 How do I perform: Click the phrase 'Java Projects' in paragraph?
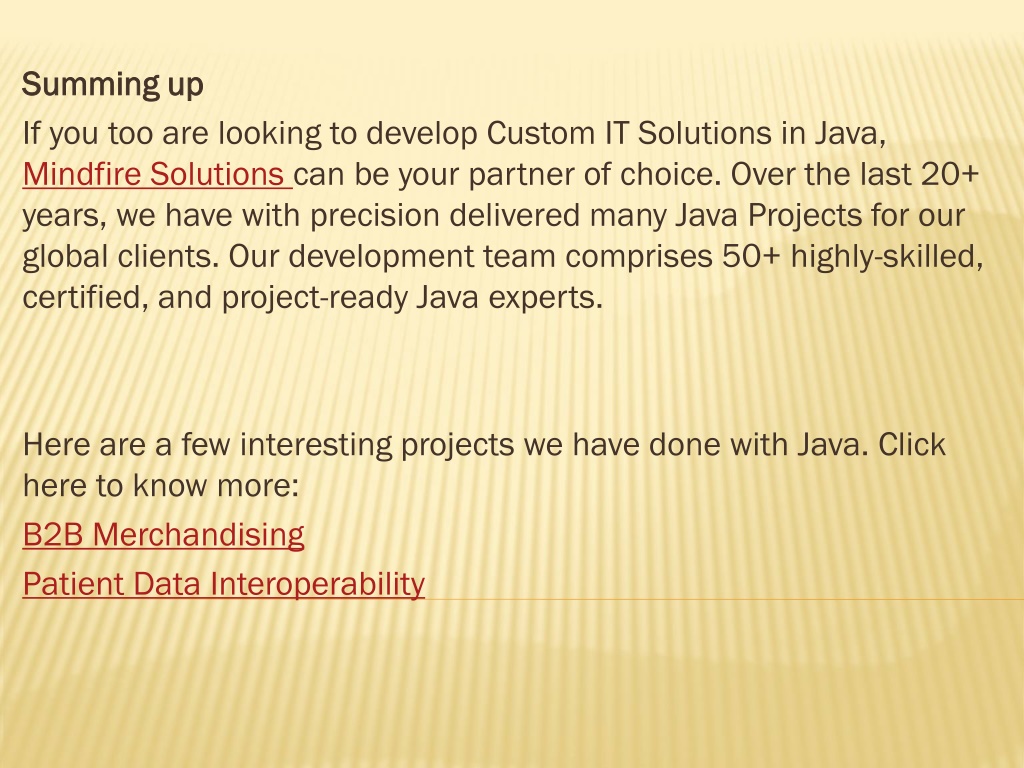[x=768, y=216]
